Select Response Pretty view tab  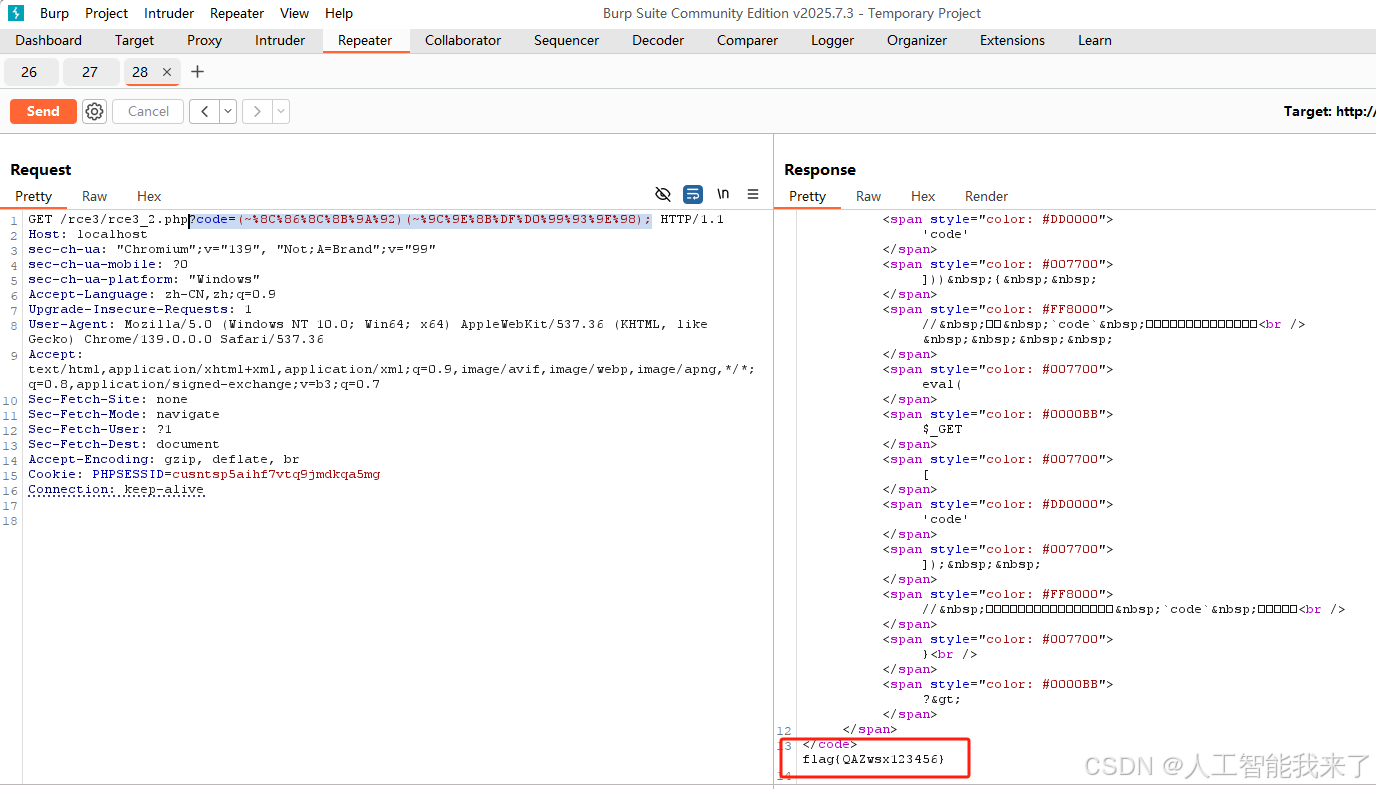coord(807,196)
